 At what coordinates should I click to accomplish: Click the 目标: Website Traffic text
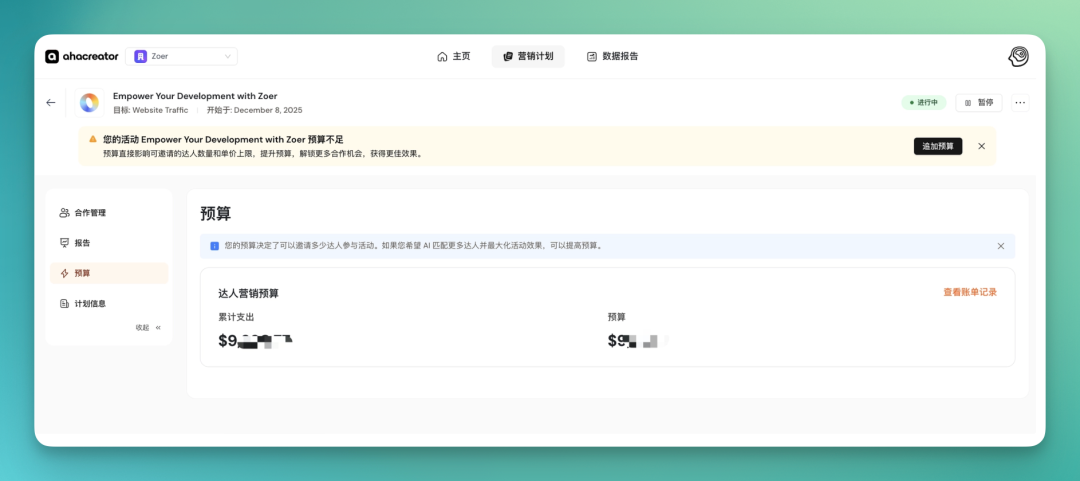150,110
